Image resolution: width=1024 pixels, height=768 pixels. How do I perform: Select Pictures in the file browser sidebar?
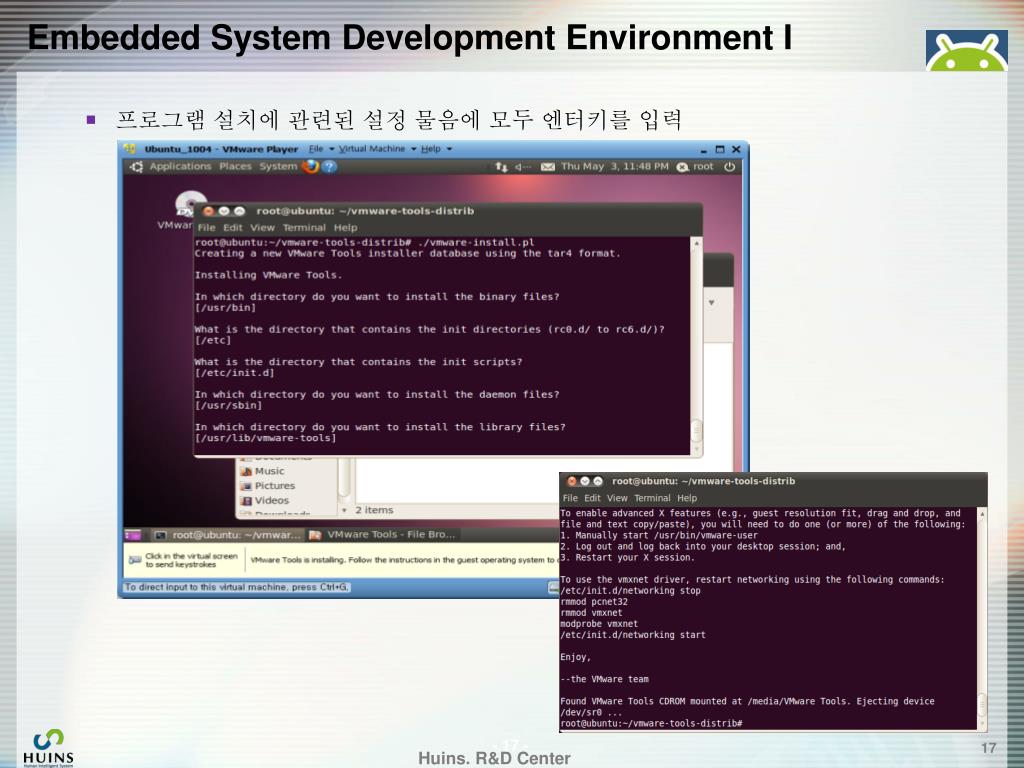[268, 486]
